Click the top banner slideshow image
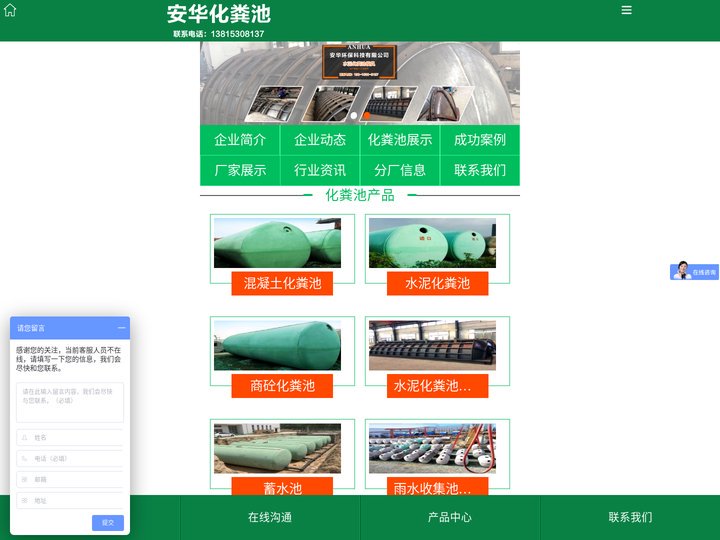 coord(360,83)
